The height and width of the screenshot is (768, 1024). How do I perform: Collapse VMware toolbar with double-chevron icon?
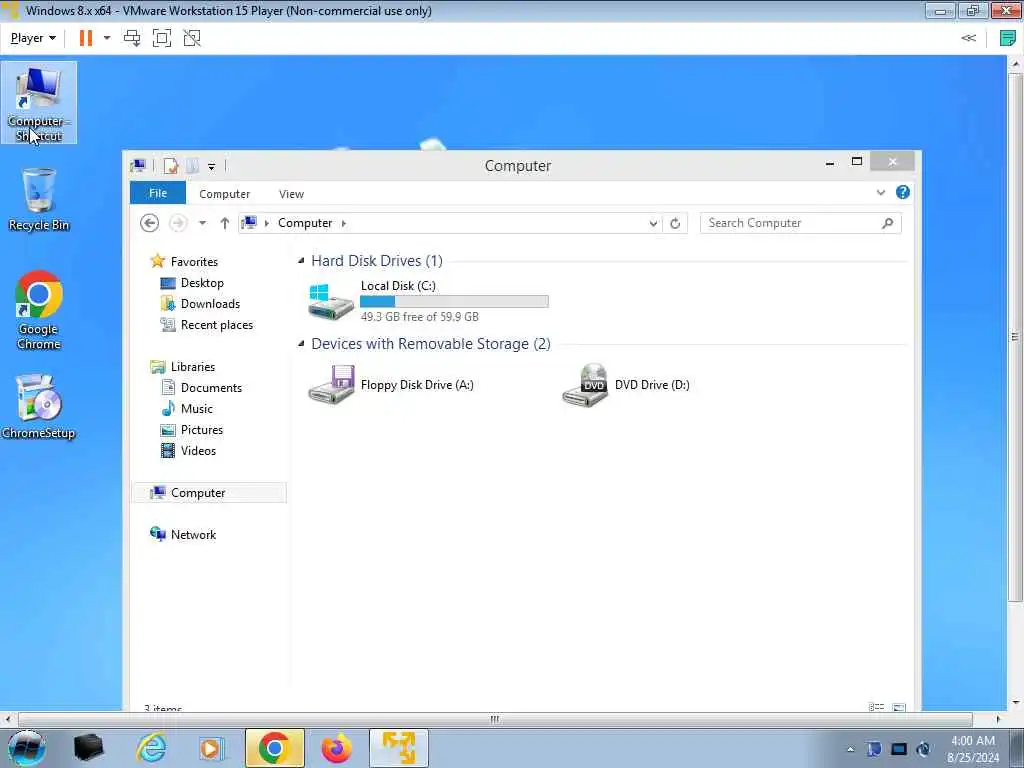(x=968, y=38)
